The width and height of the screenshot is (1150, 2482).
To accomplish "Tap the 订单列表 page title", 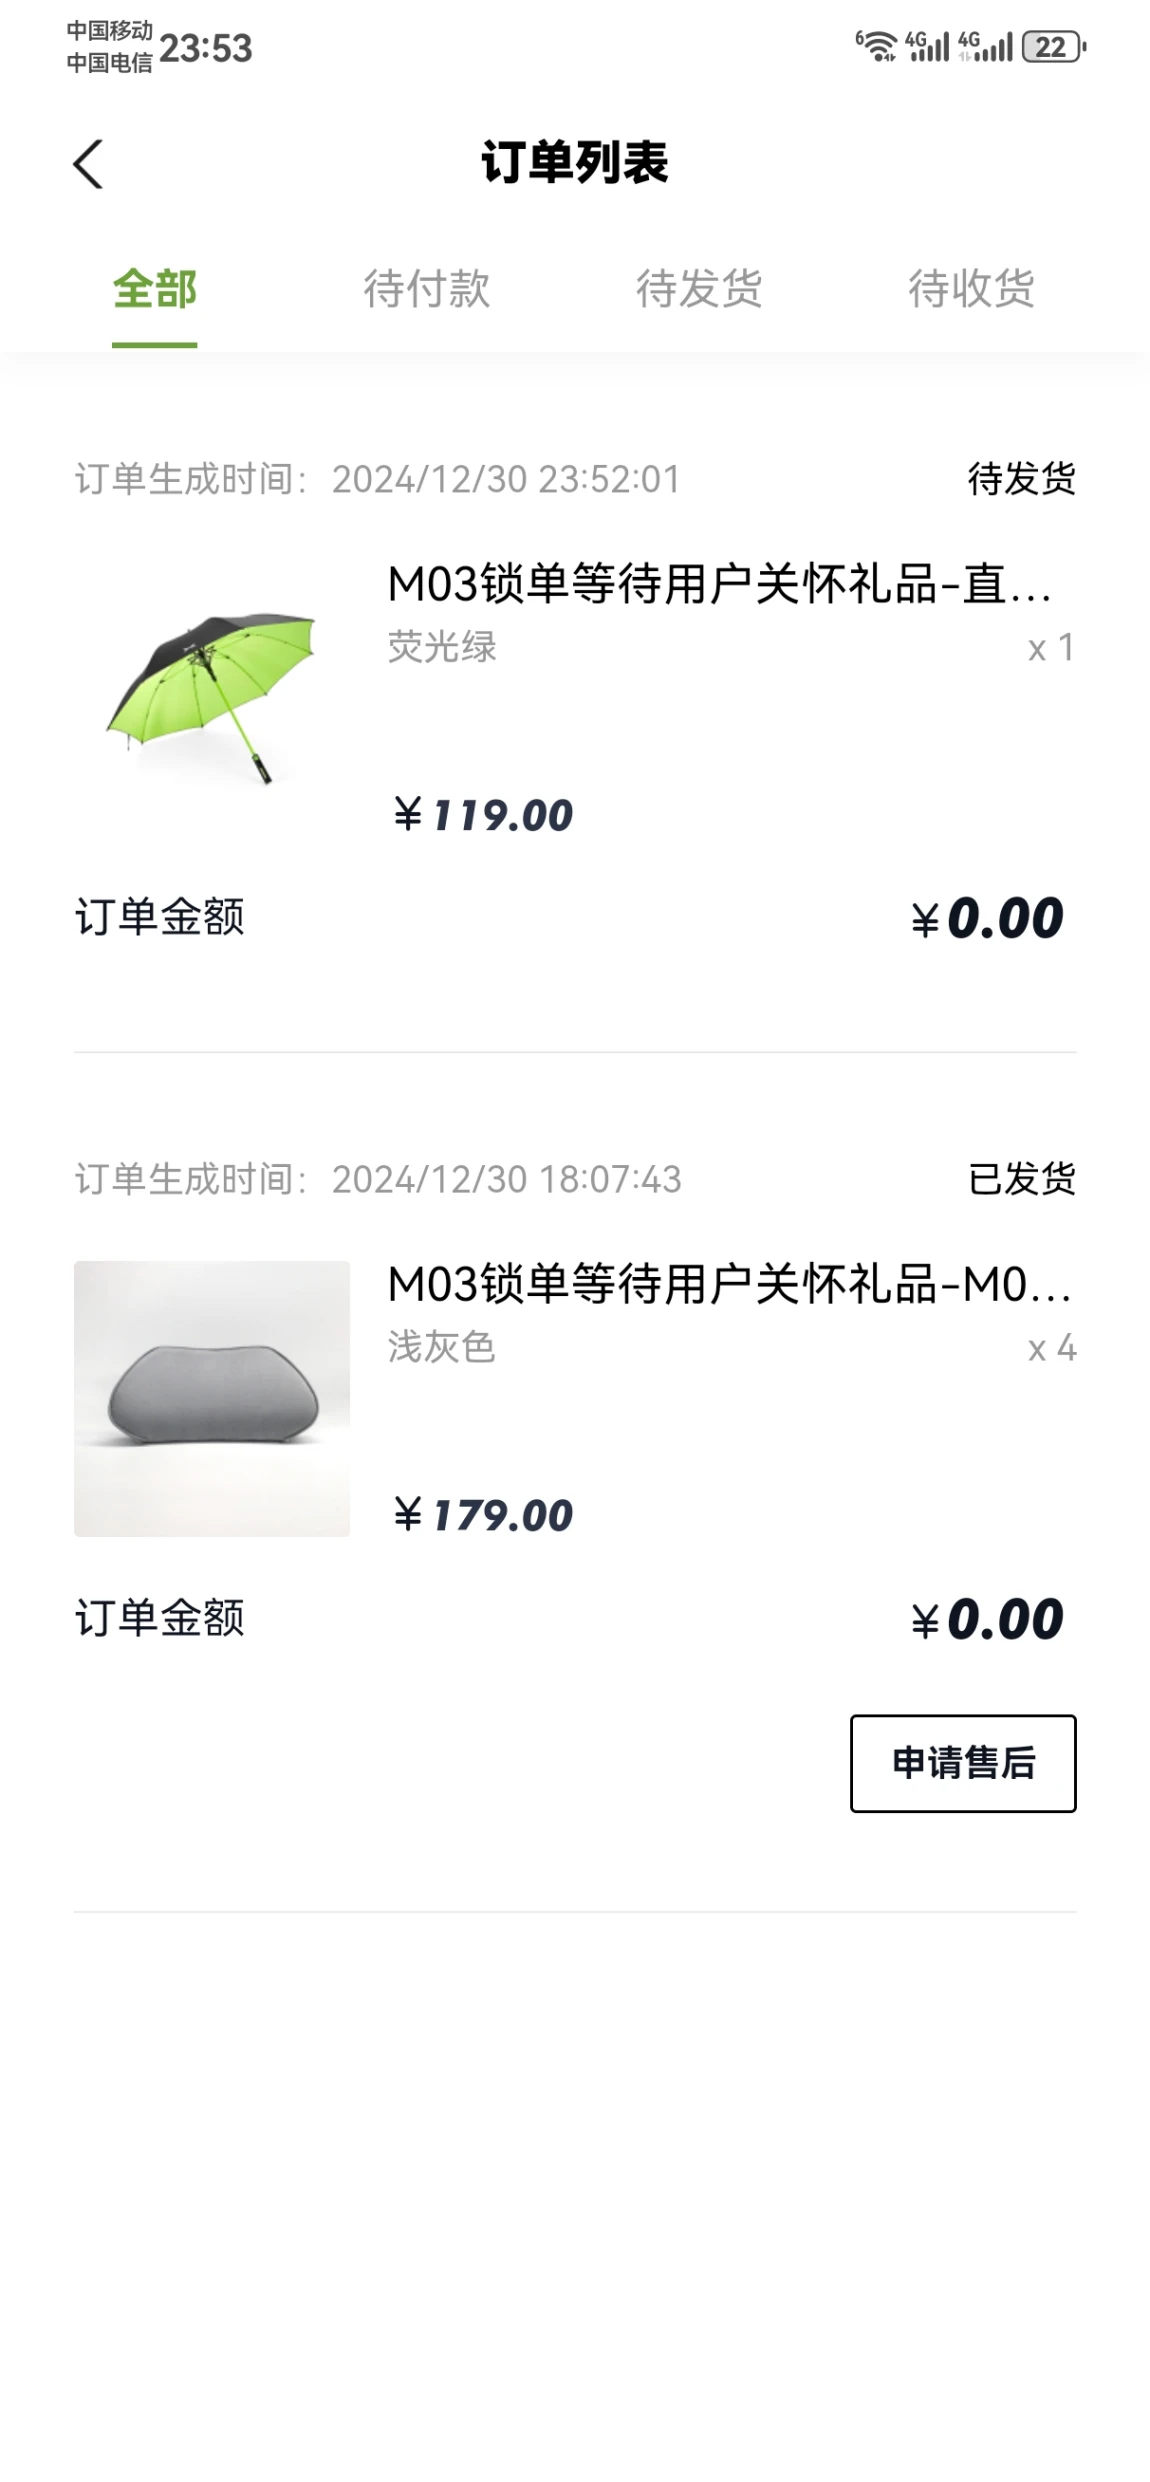I will [575, 162].
